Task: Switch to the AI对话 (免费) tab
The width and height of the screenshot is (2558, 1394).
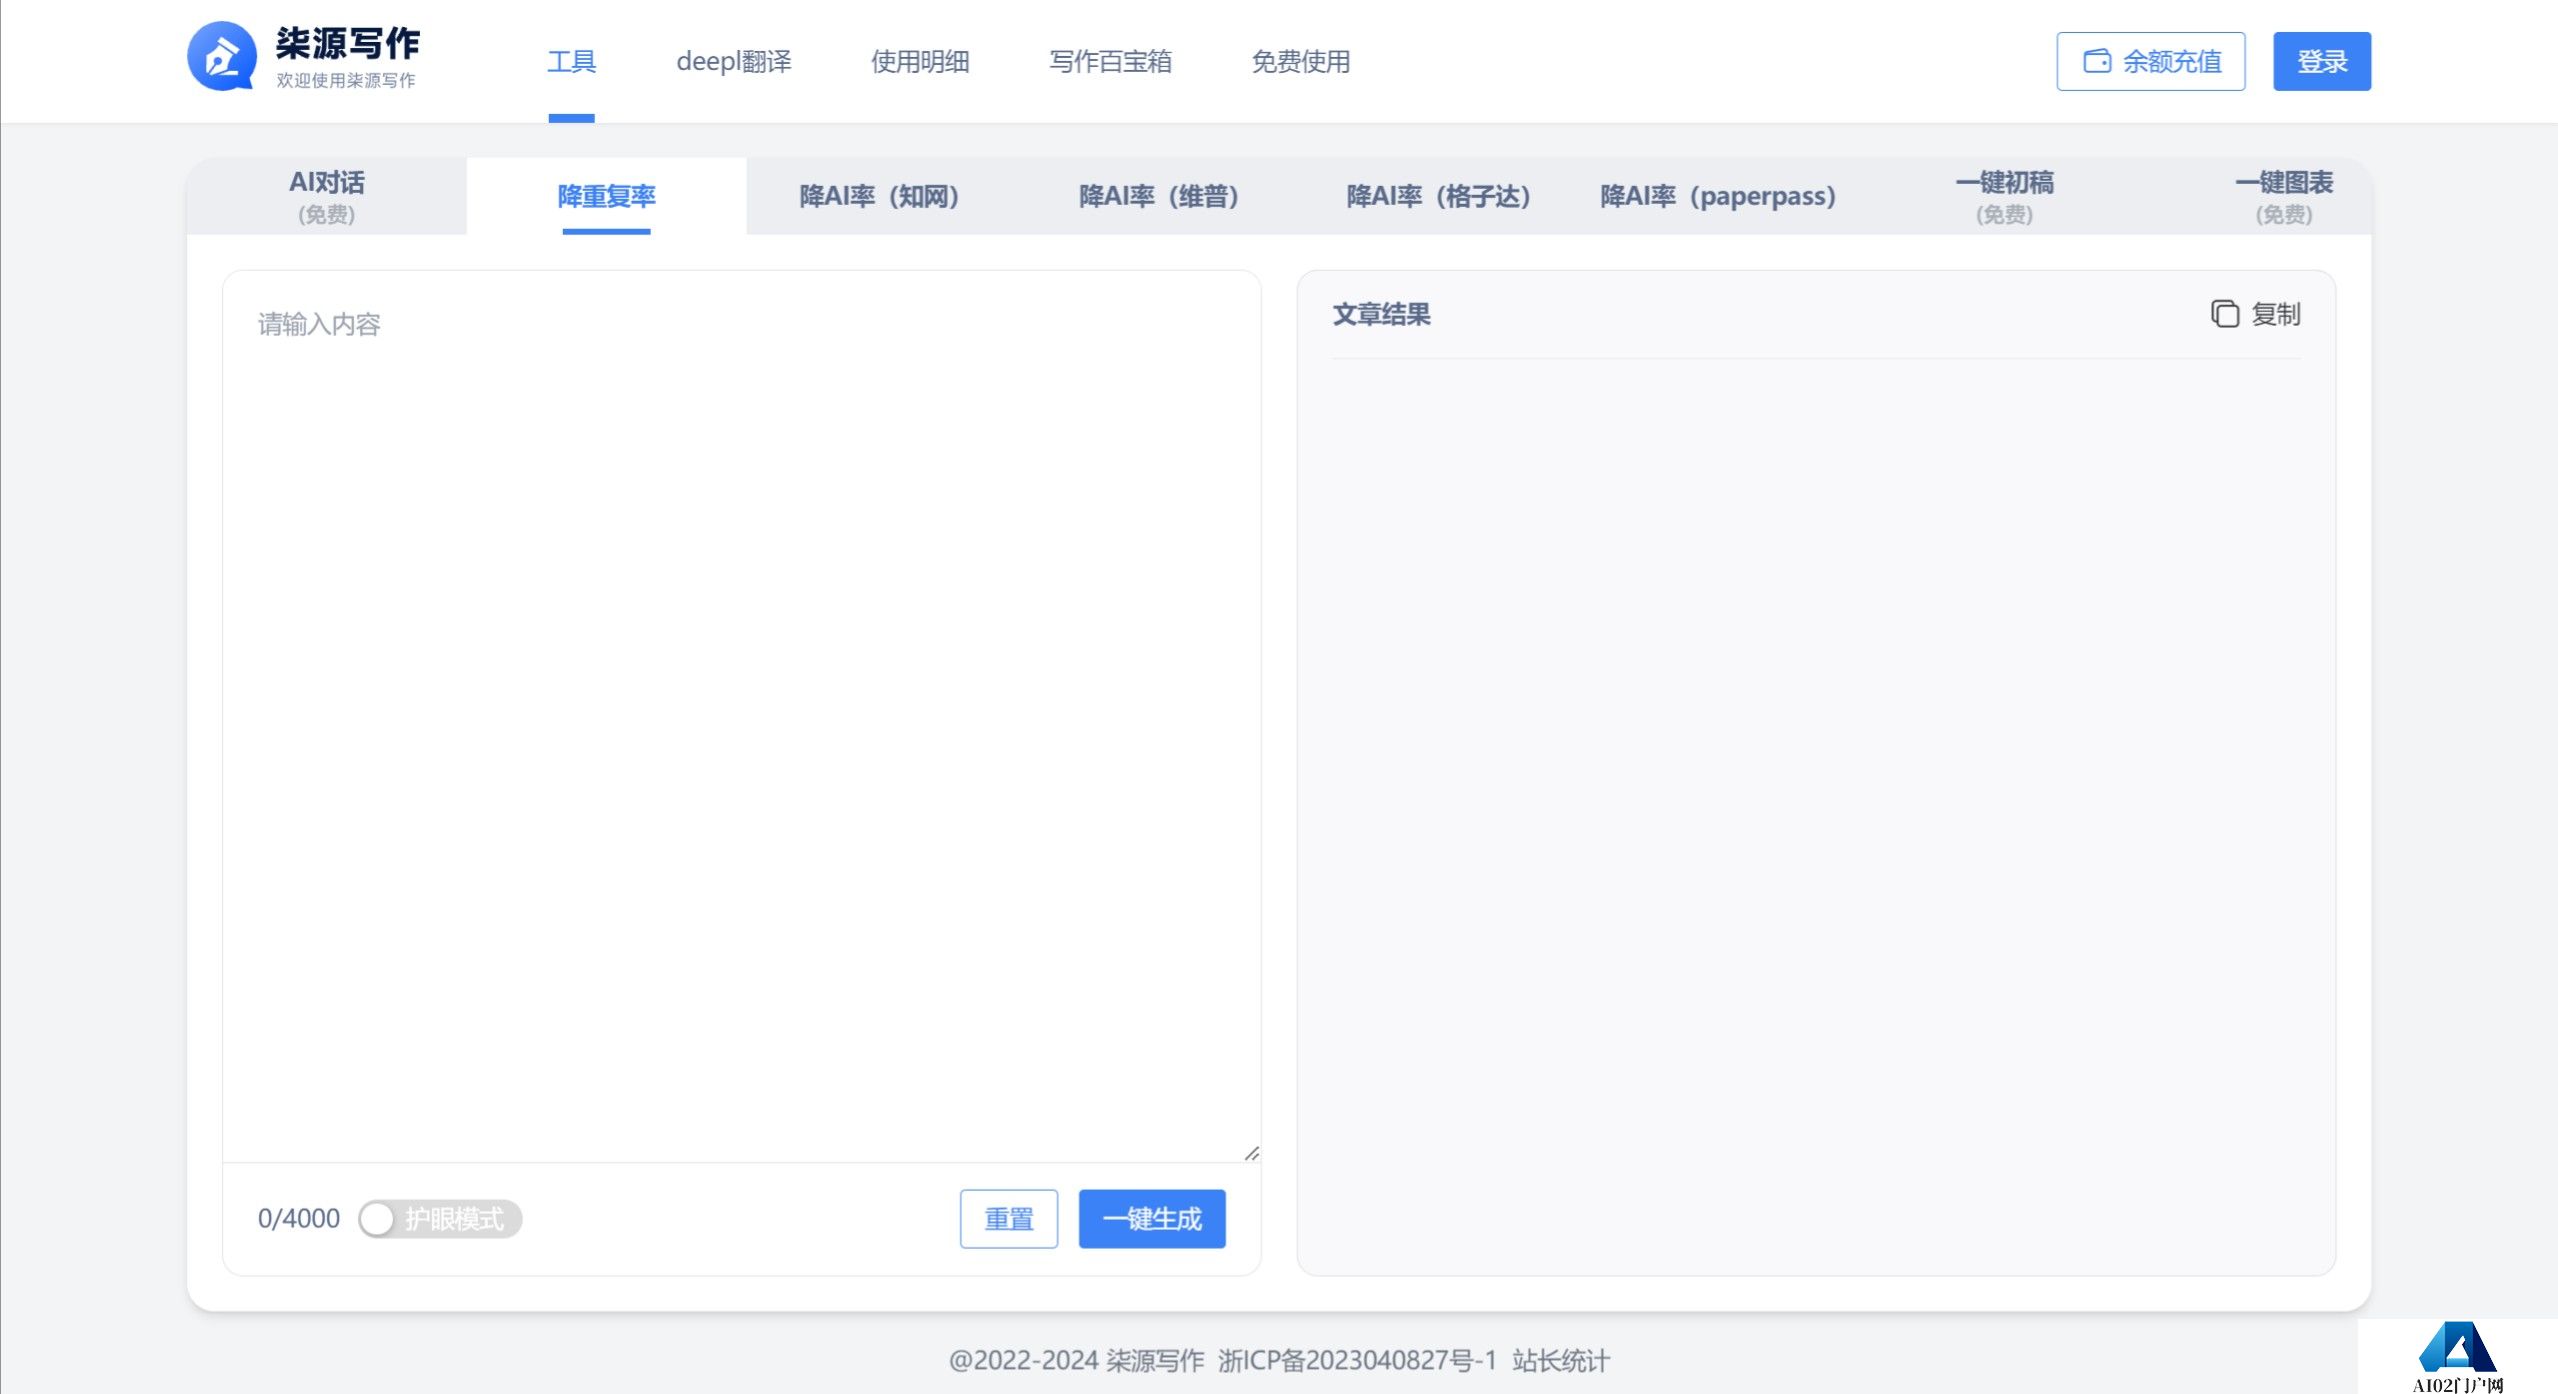Action: 327,196
